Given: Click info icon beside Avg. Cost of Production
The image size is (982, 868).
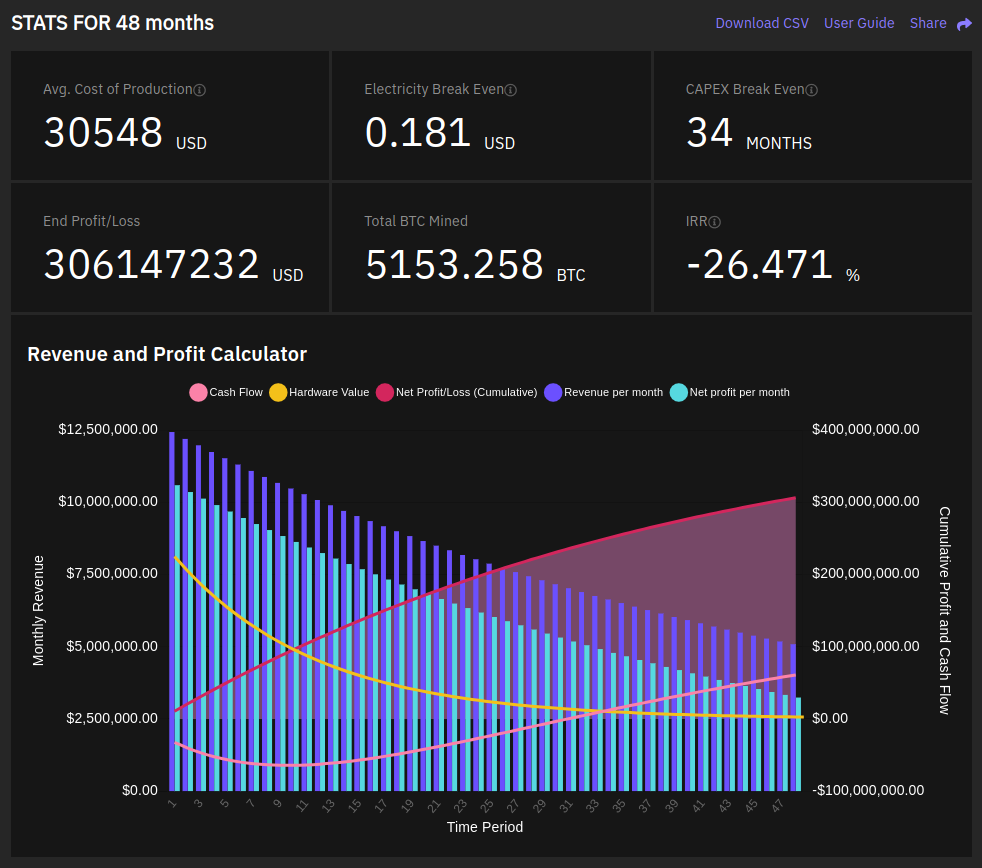Looking at the screenshot, I should pos(200,90).
